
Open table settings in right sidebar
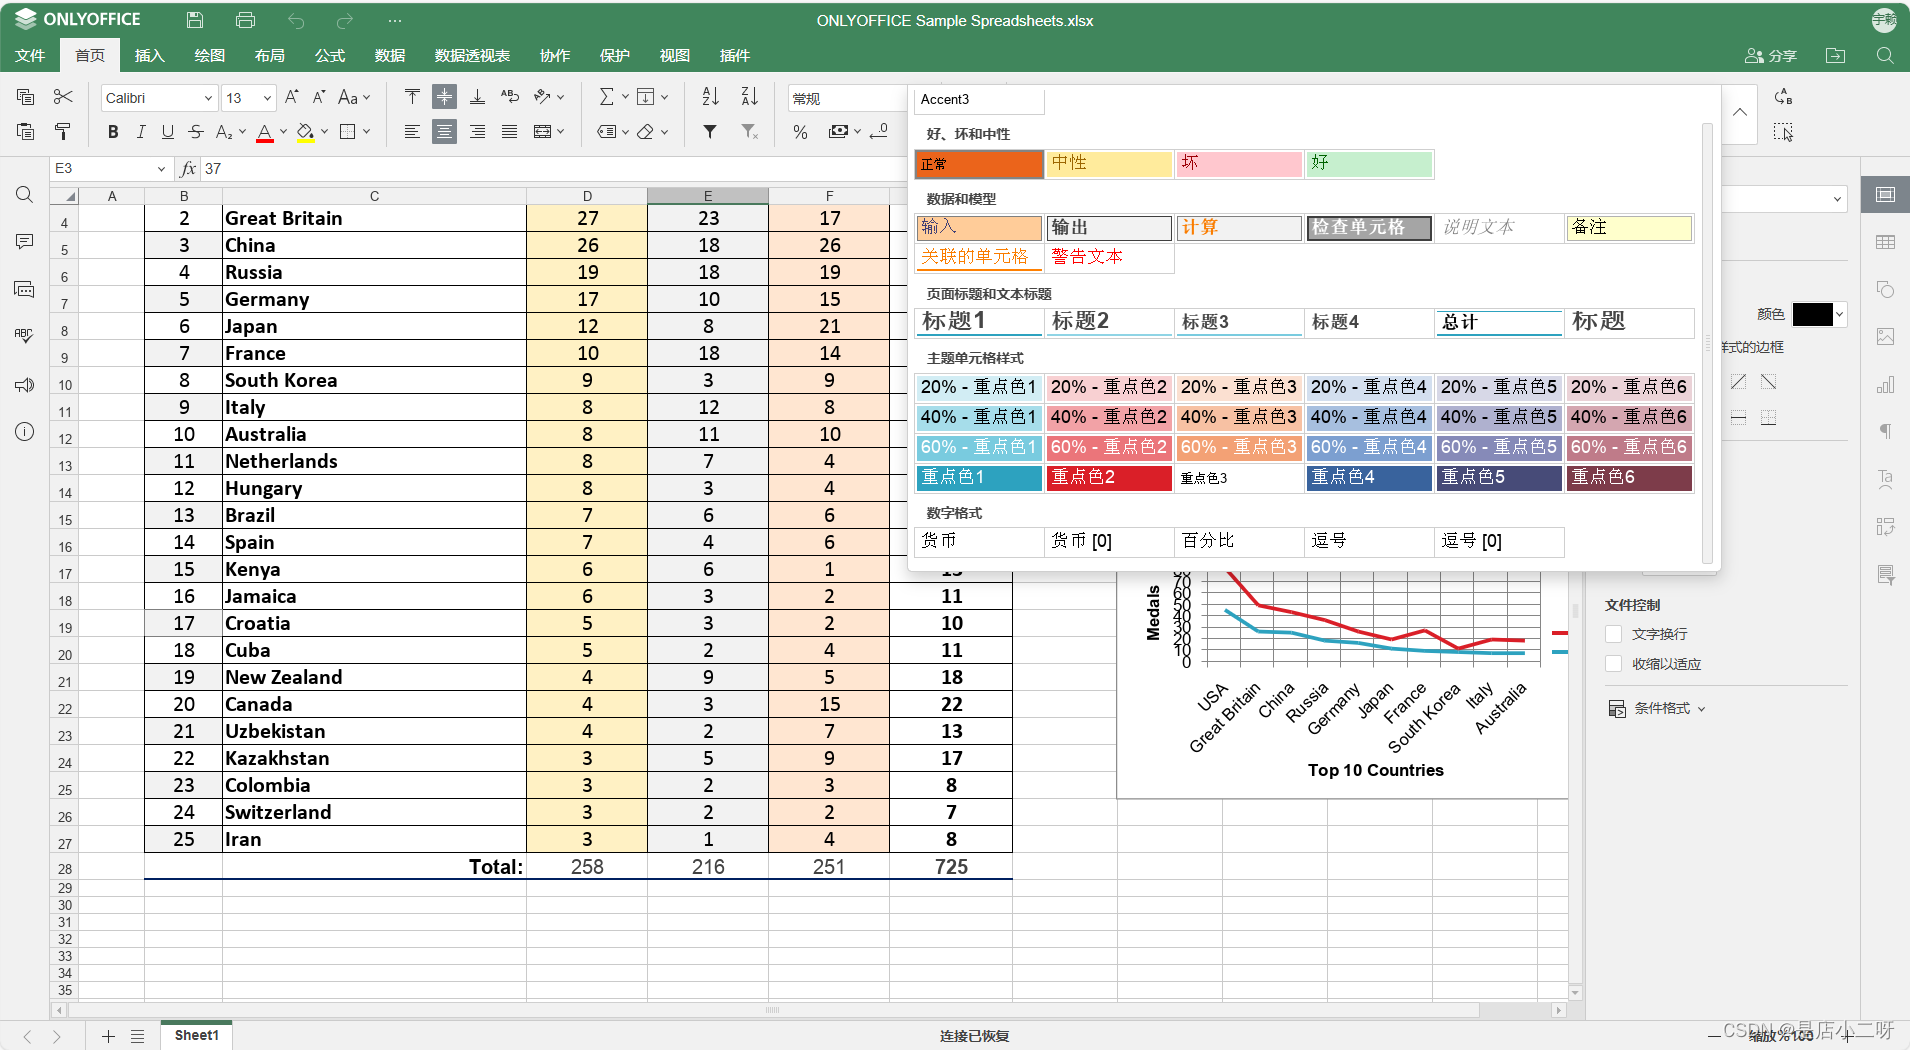pos(1885,242)
